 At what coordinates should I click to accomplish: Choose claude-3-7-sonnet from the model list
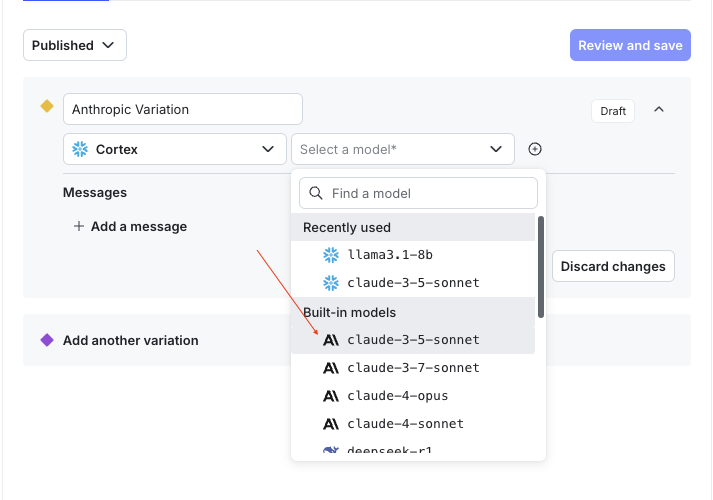413,368
